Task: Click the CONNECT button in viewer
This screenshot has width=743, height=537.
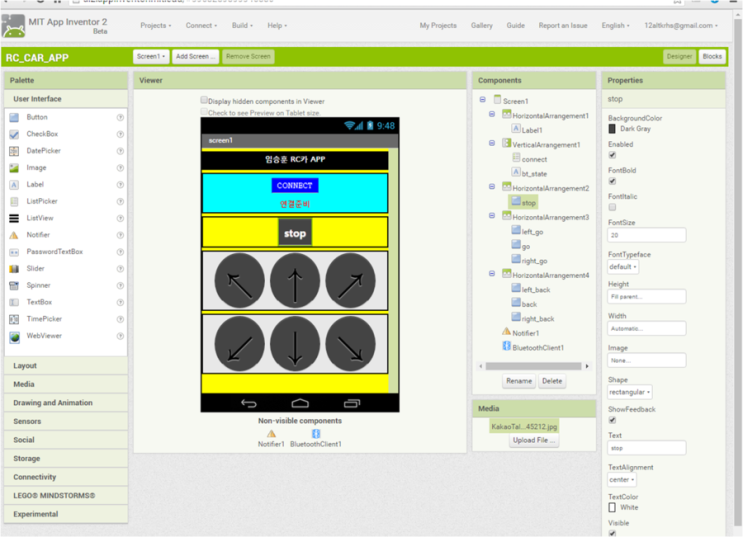Action: click(295, 185)
